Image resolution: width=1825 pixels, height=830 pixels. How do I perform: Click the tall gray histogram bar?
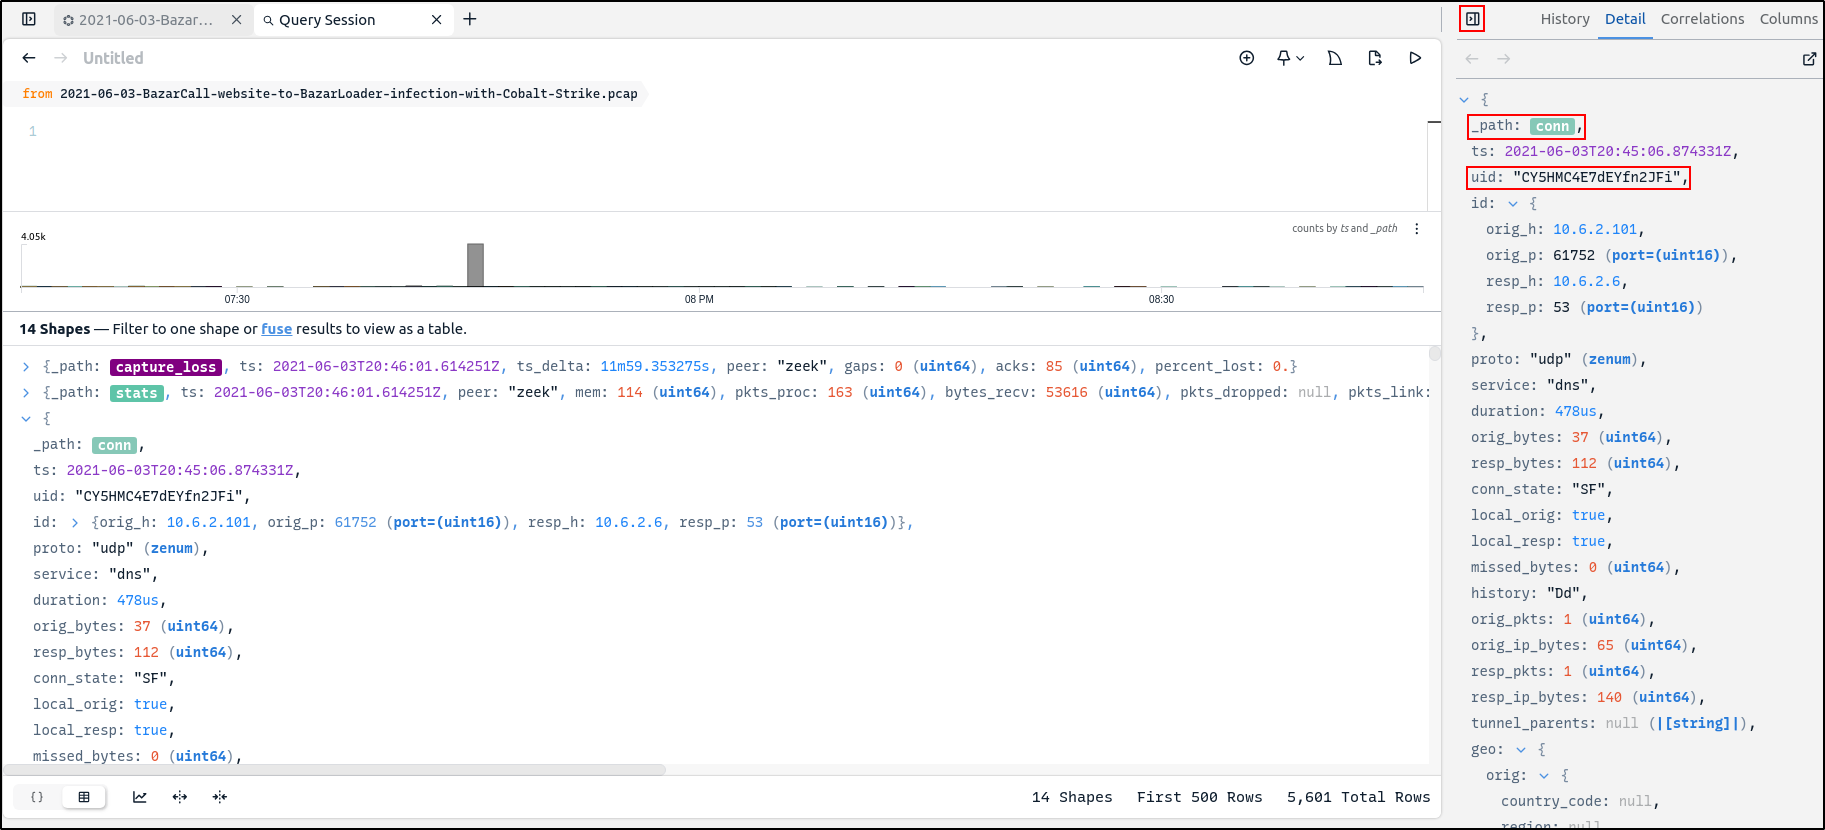(x=475, y=265)
